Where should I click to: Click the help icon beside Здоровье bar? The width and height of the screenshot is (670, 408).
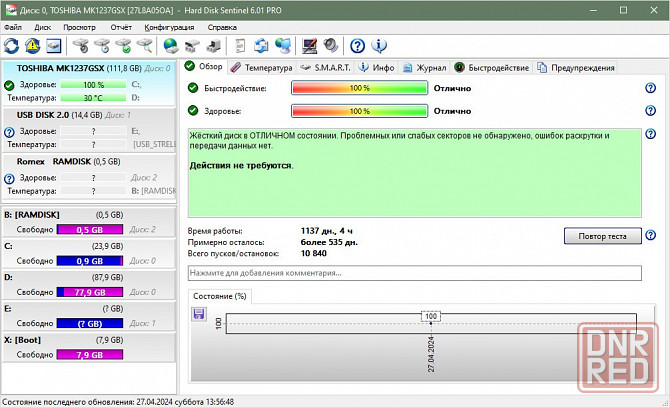pyautogui.click(x=650, y=111)
